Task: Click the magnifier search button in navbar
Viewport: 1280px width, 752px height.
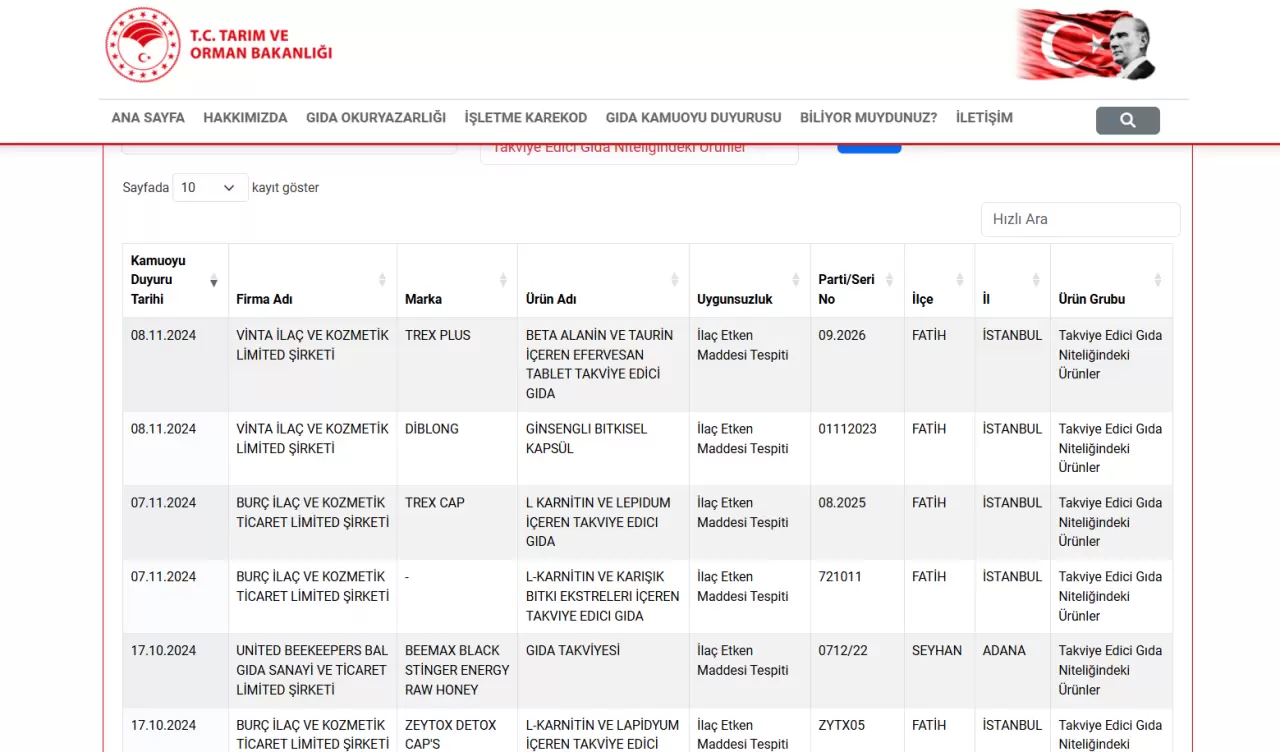Action: point(1127,120)
